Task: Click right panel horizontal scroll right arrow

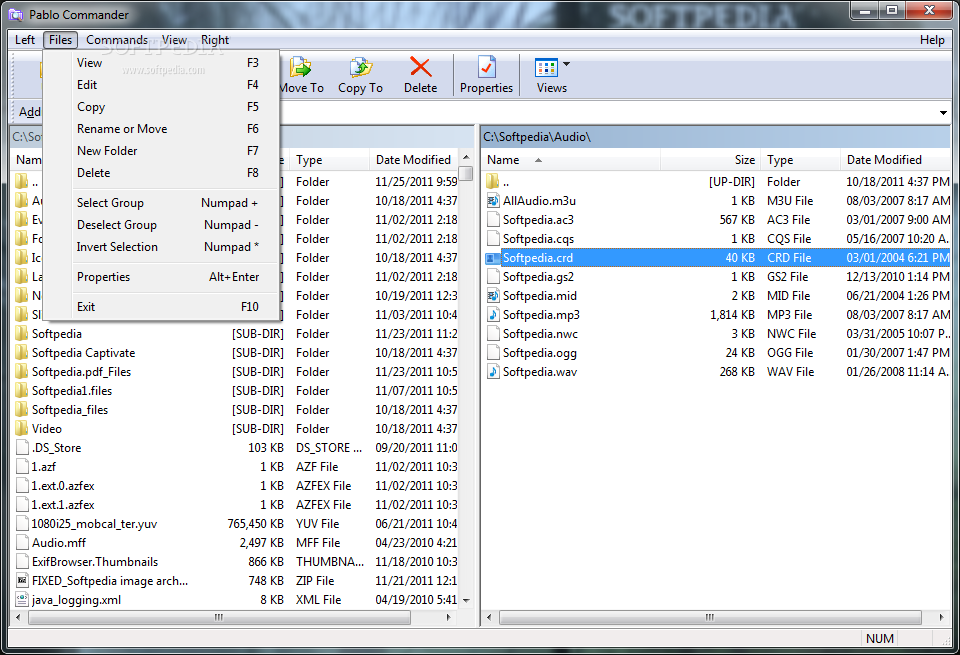Action: click(942, 617)
